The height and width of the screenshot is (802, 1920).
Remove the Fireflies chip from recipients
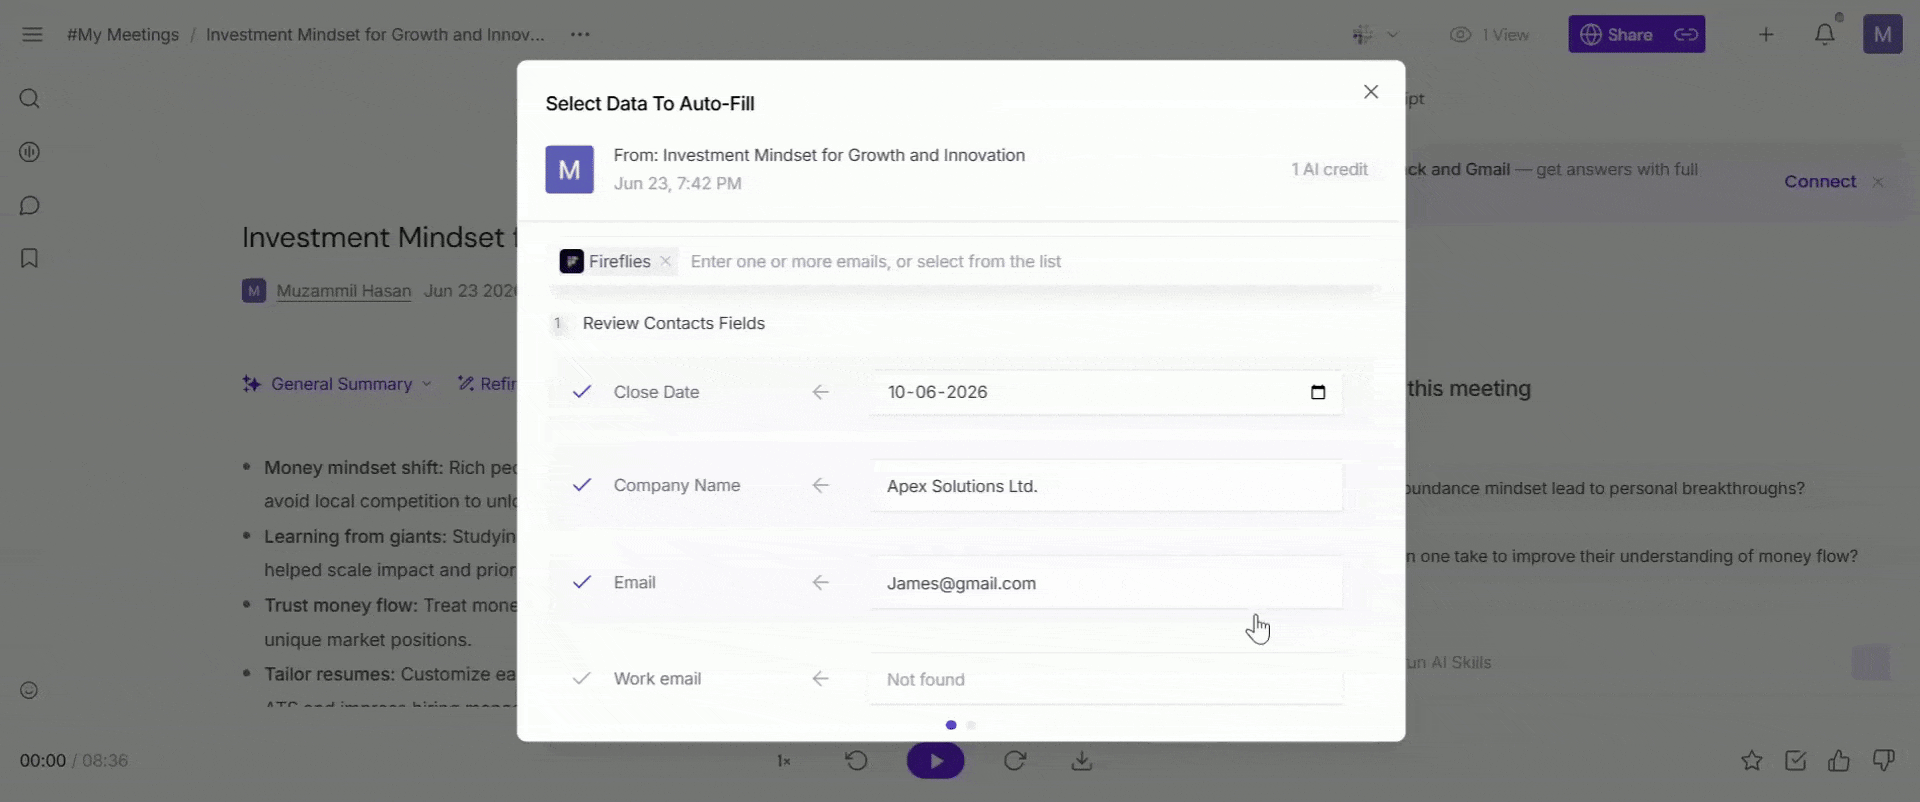[666, 261]
